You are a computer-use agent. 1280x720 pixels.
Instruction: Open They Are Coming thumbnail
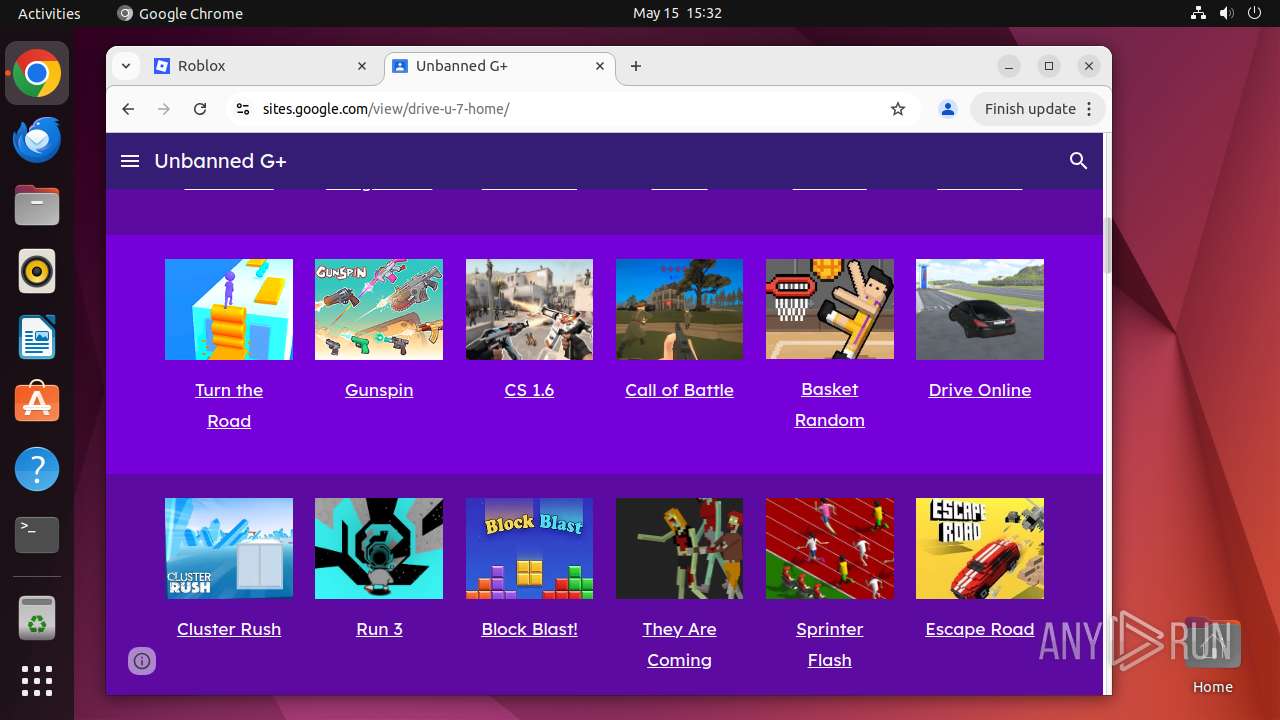679,549
